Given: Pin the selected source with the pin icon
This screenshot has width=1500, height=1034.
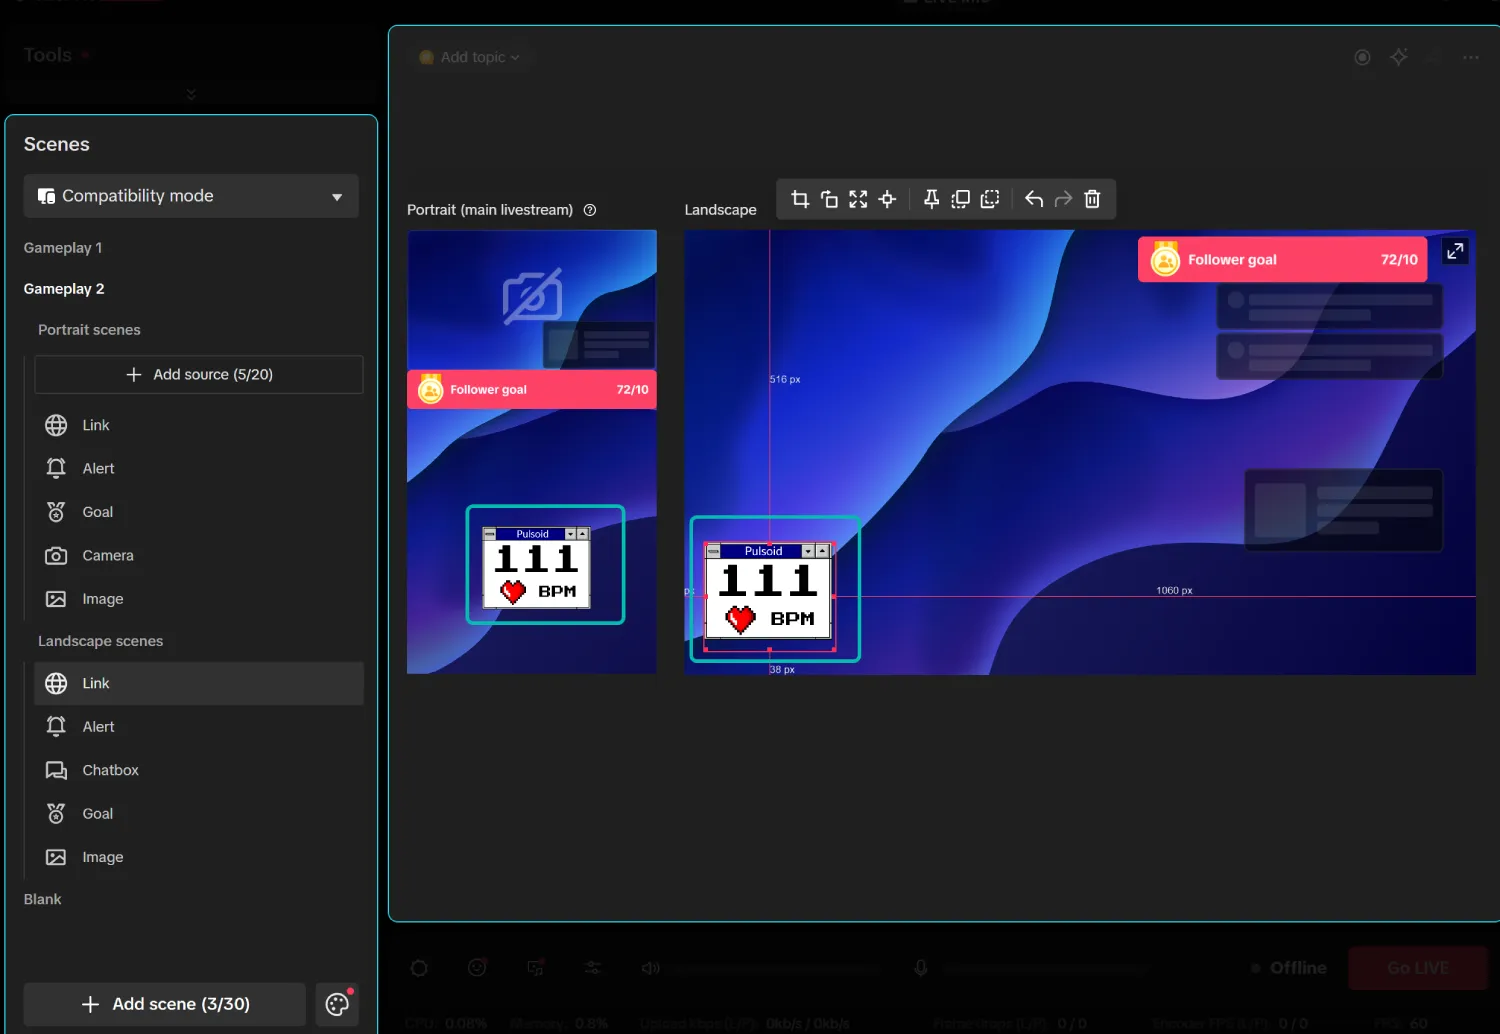Looking at the screenshot, I should click(x=931, y=199).
